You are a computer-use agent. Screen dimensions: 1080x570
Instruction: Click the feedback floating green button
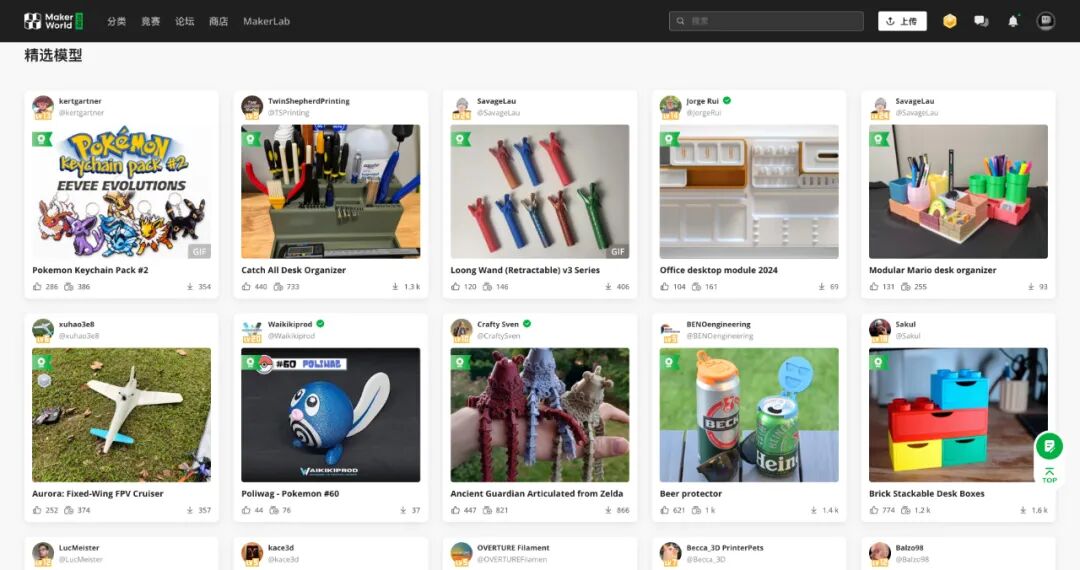click(1049, 447)
